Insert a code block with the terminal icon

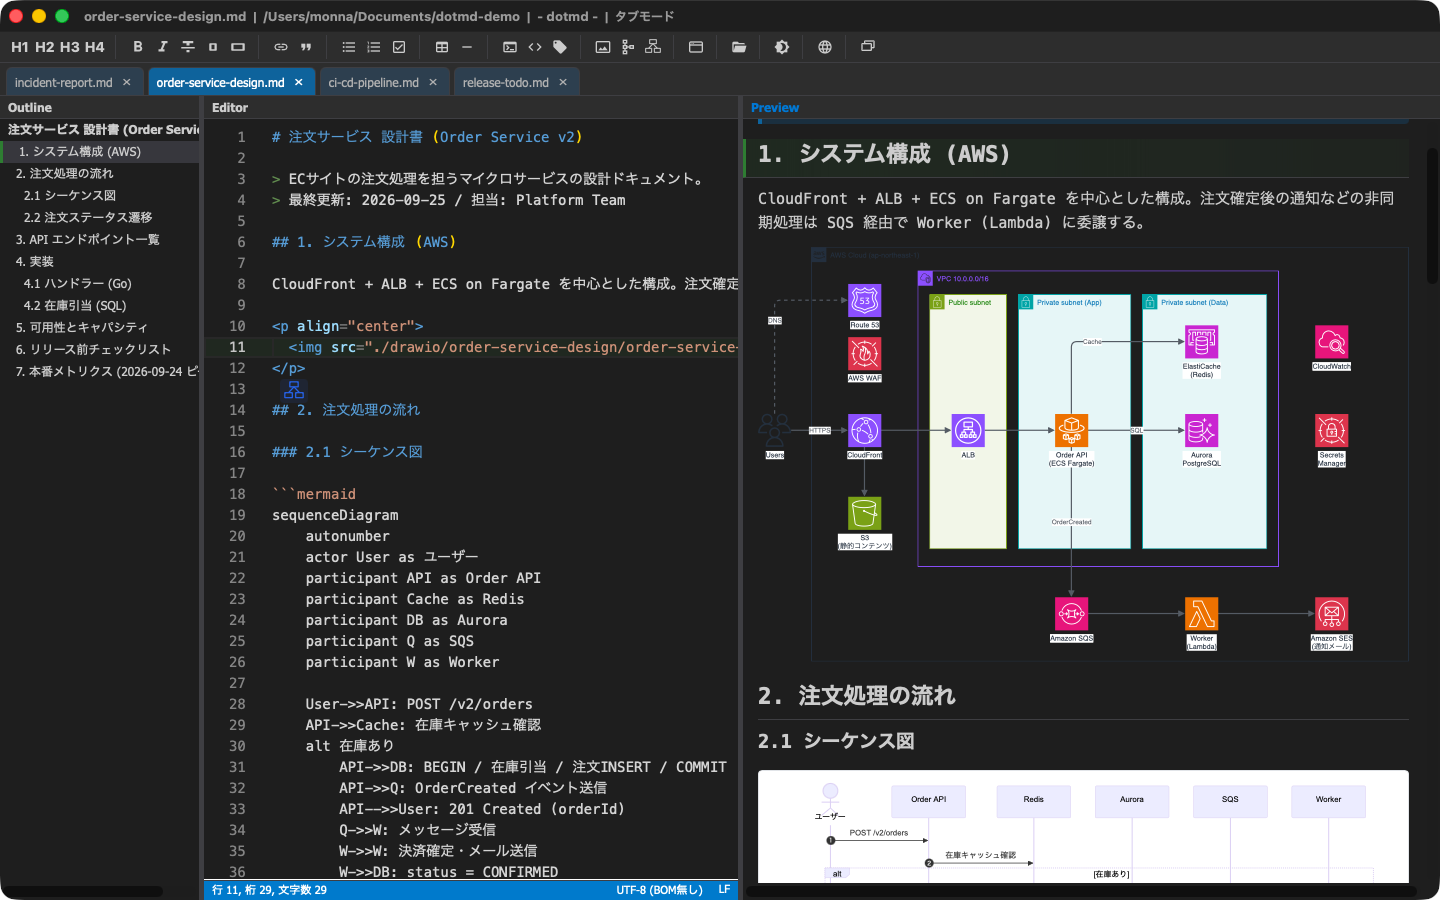point(510,47)
